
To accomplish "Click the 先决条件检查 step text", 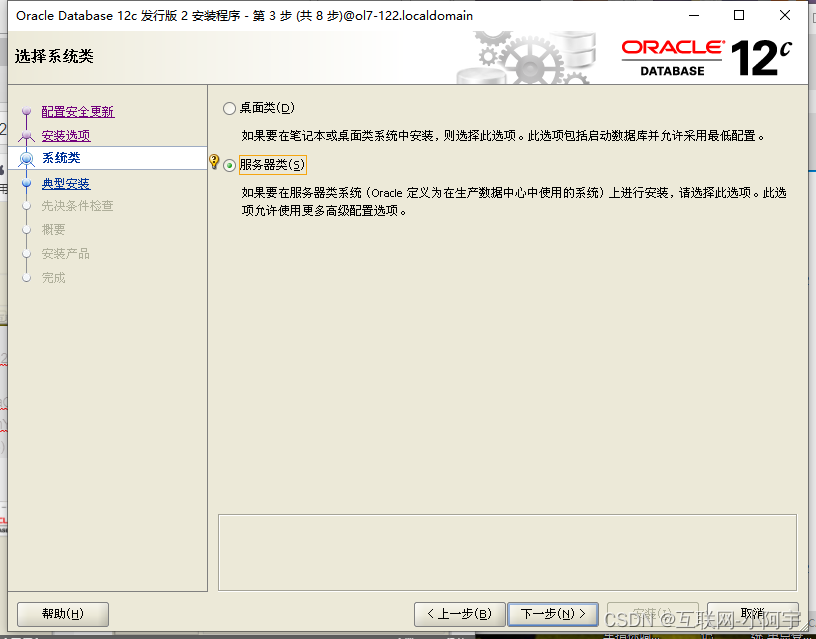I will click(x=78, y=206).
